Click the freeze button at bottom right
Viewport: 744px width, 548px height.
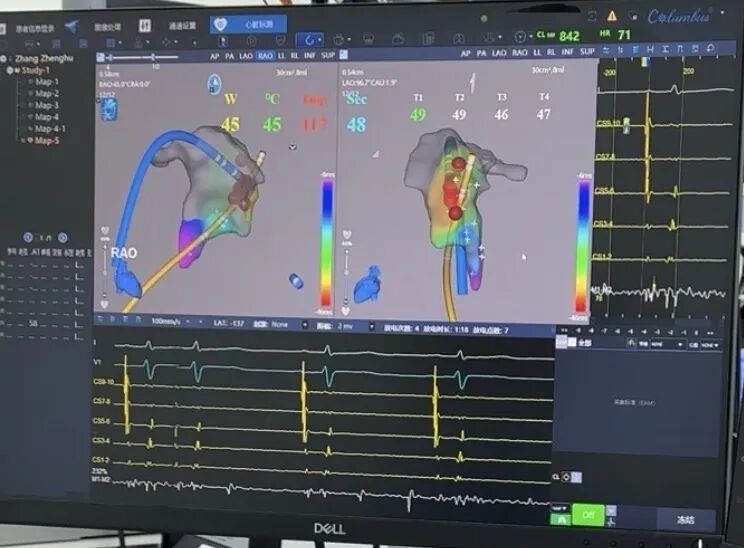tap(684, 520)
